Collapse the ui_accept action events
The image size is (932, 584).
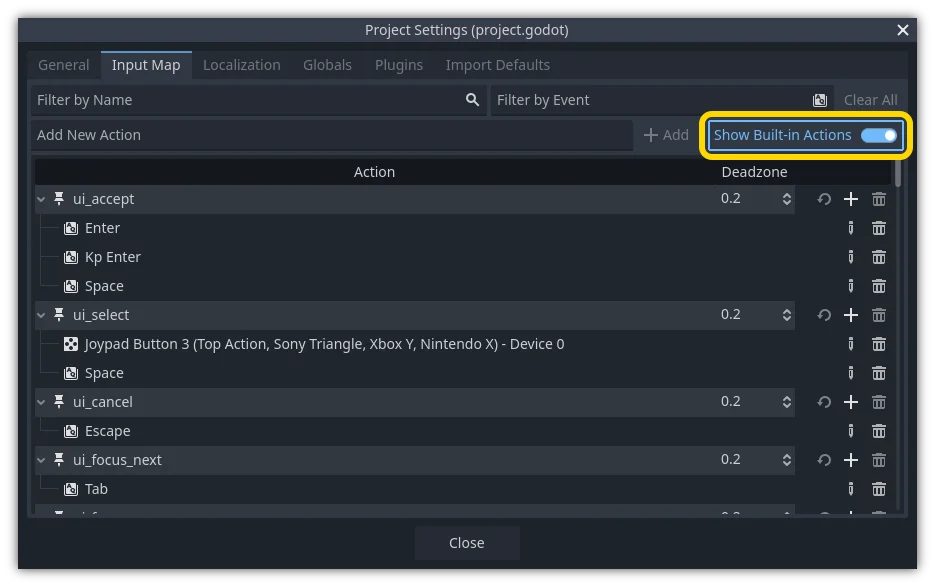tap(41, 199)
